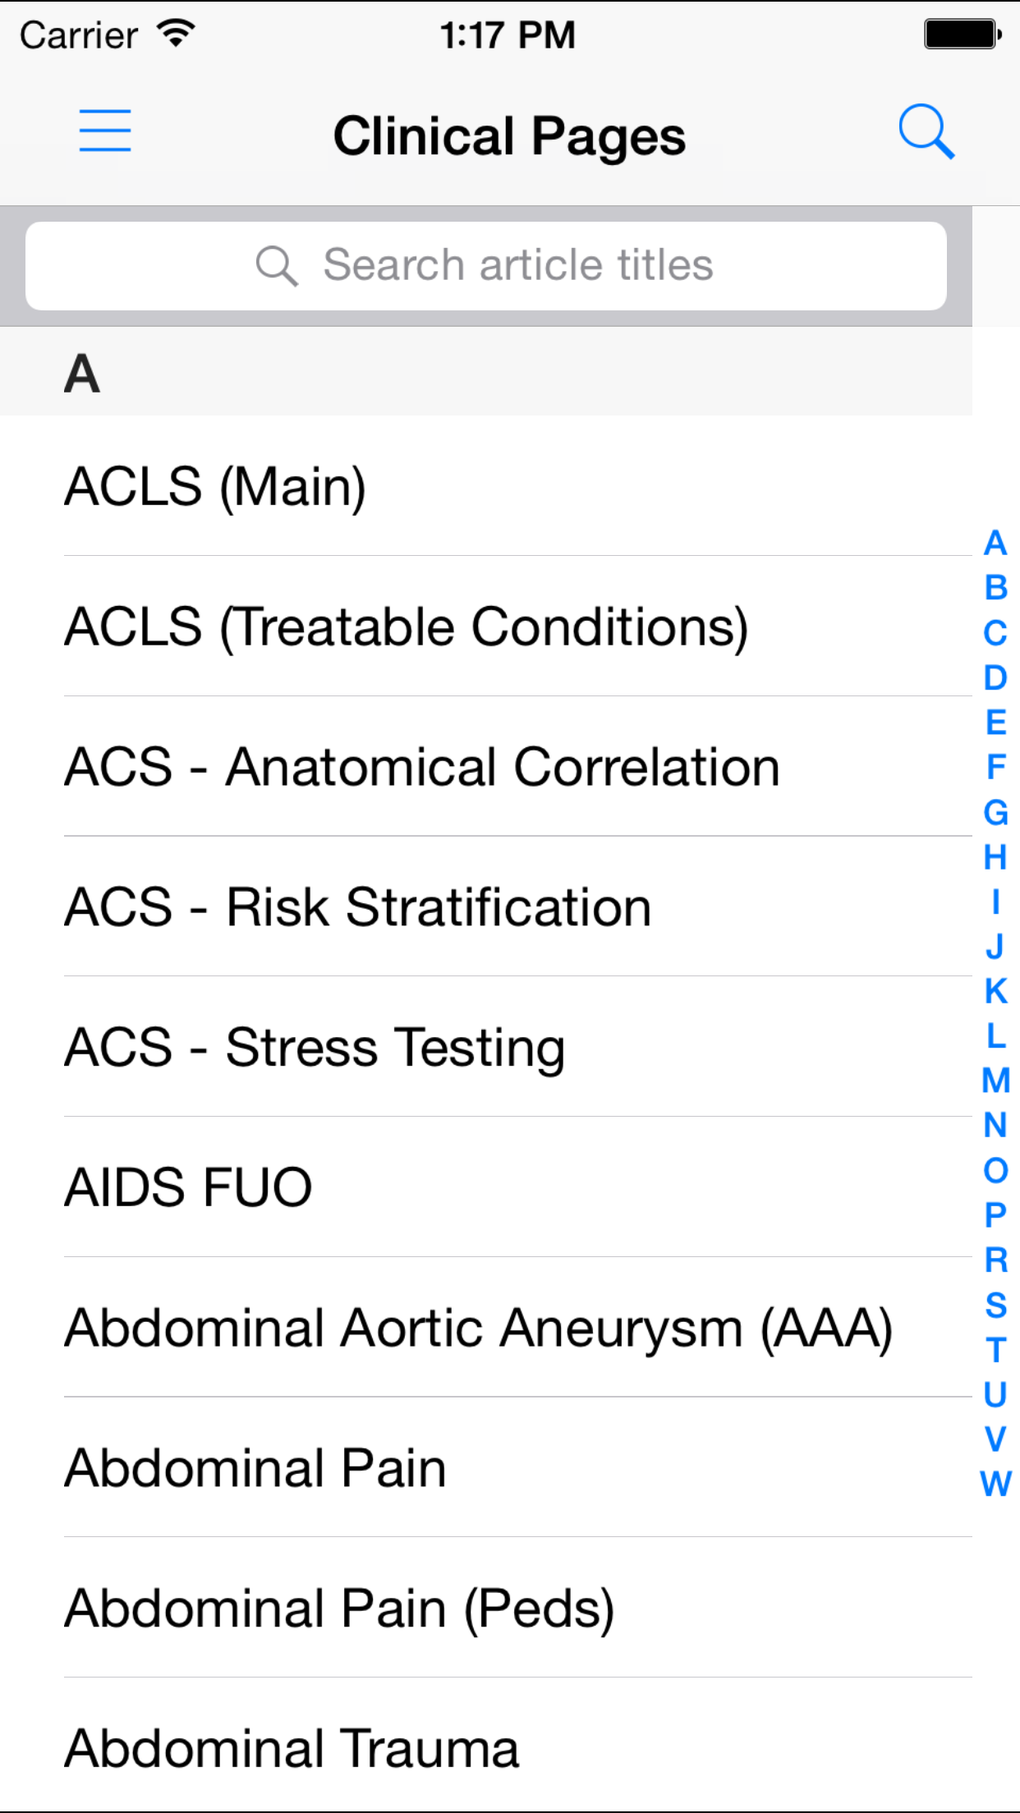Select ACS - Anatomical Correlation entry
The height and width of the screenshot is (1813, 1020).
[x=422, y=767]
